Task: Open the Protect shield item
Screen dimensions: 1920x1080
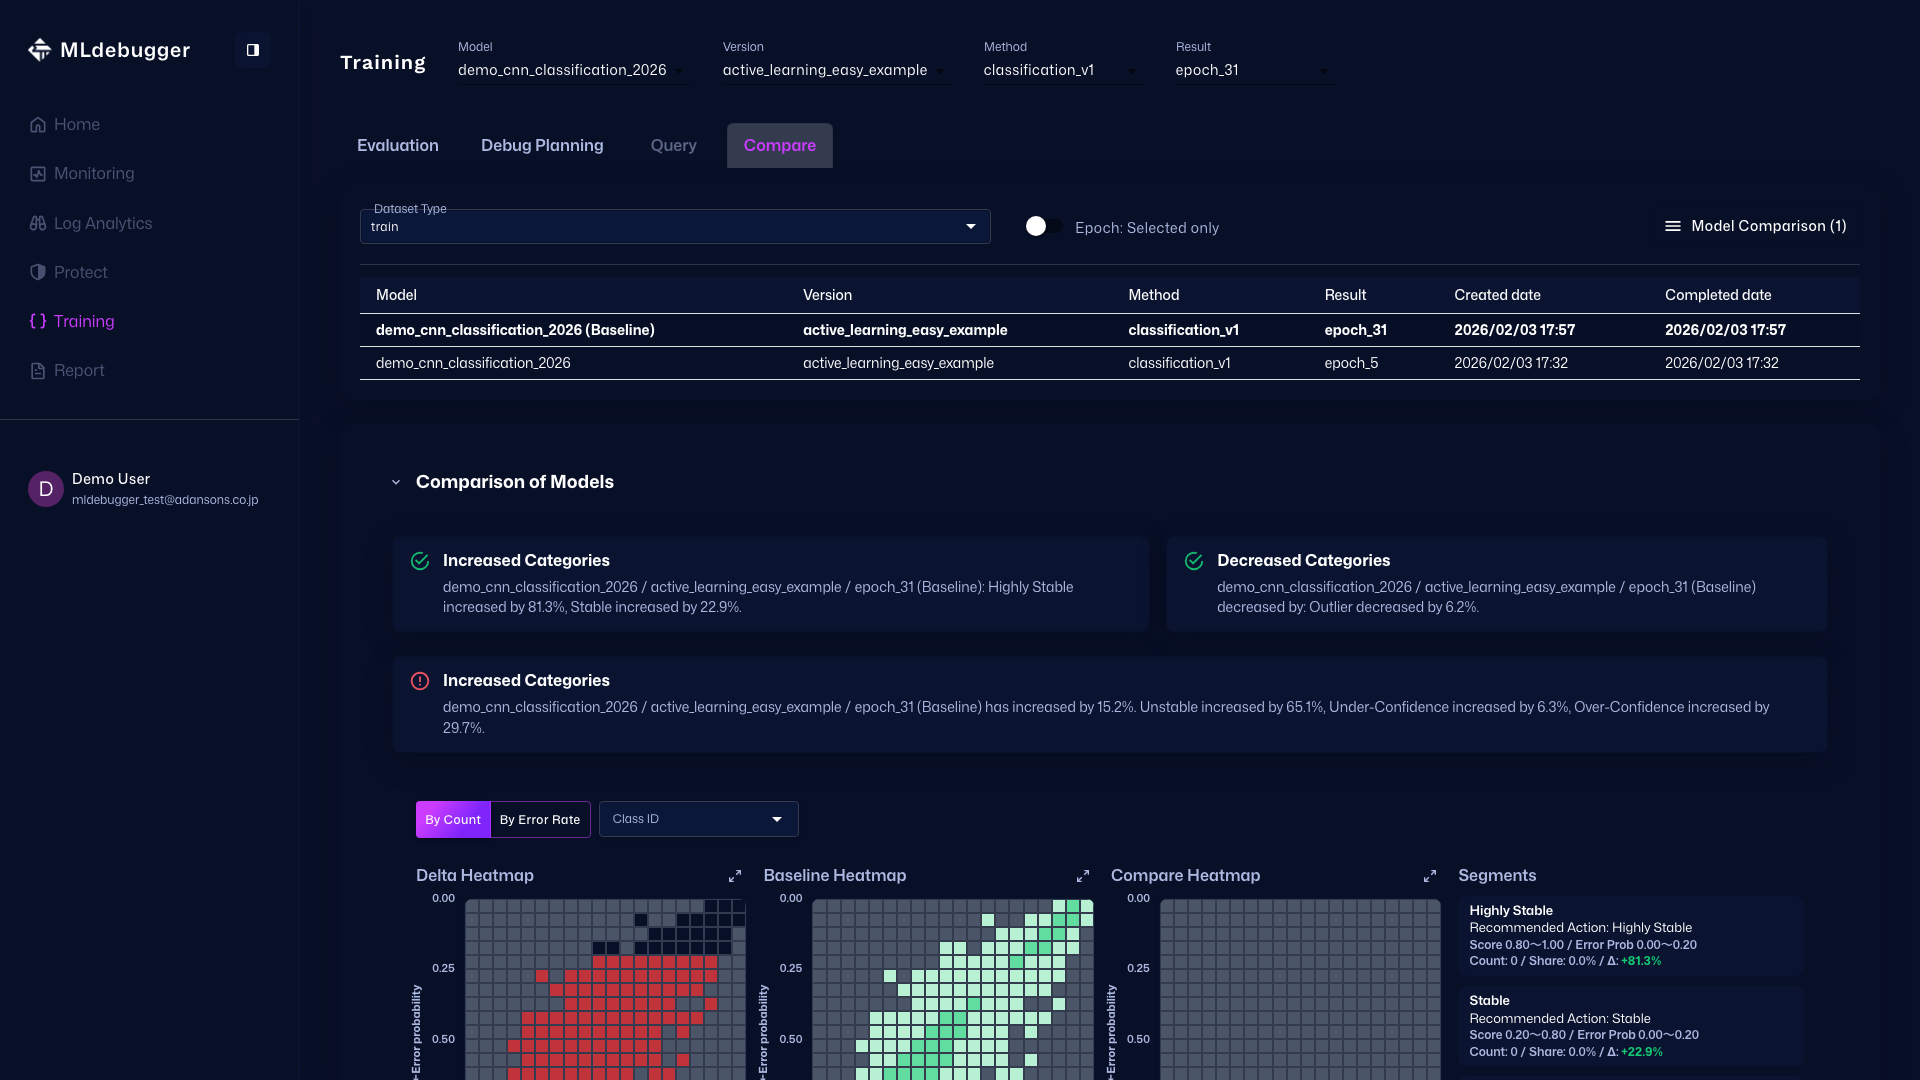Action: [38, 272]
